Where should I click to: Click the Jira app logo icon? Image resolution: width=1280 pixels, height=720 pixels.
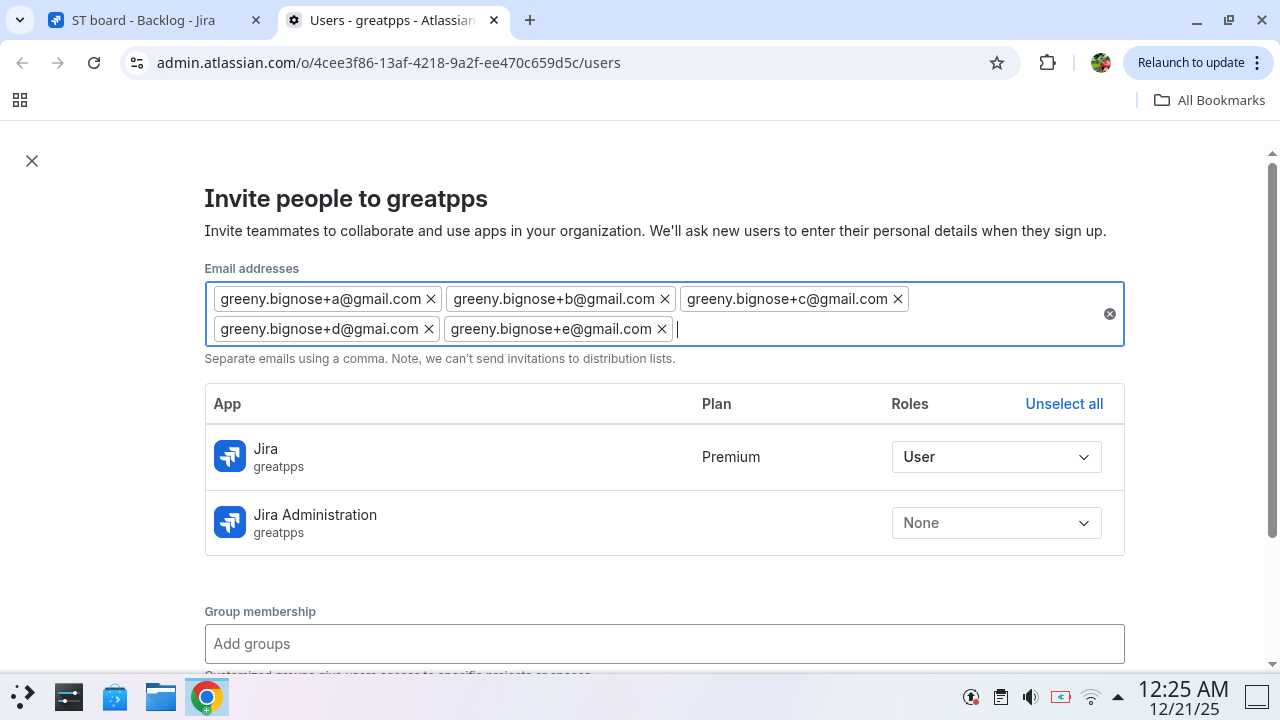coord(230,457)
